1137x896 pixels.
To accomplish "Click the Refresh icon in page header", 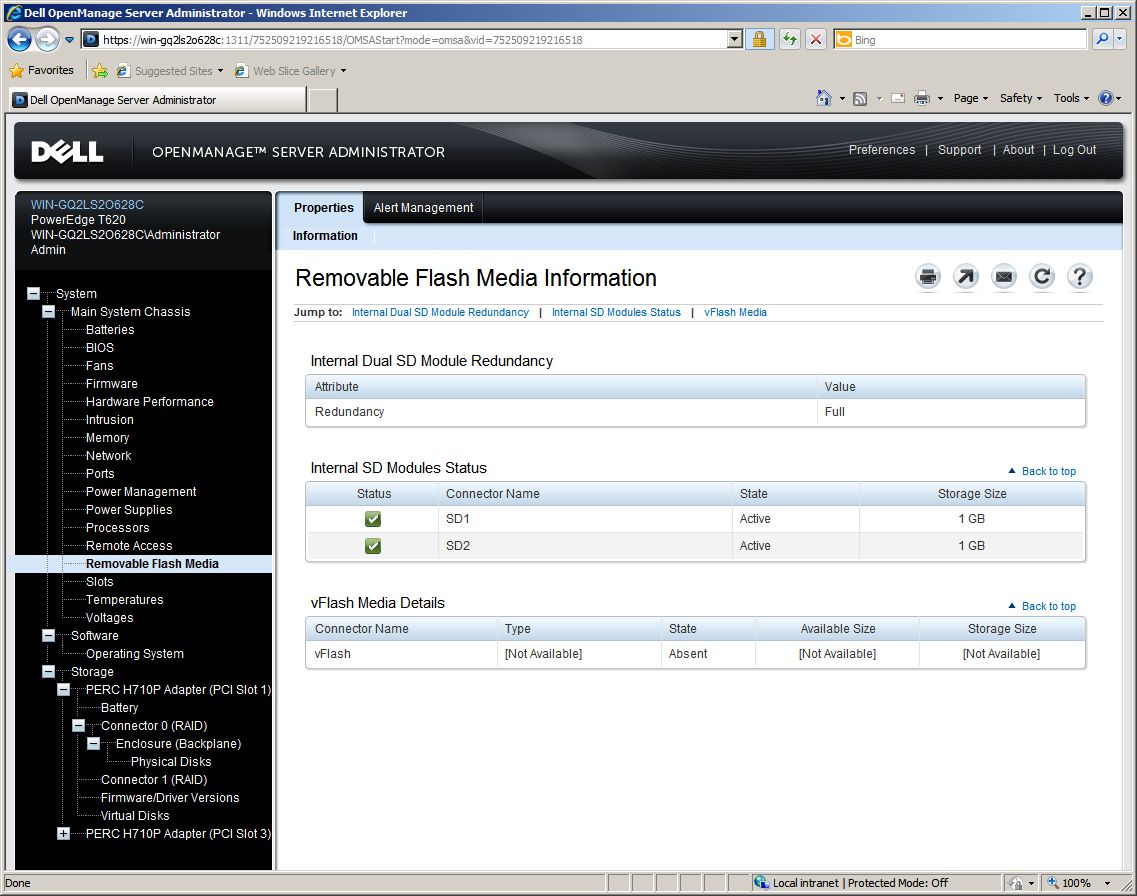I will click(1042, 276).
